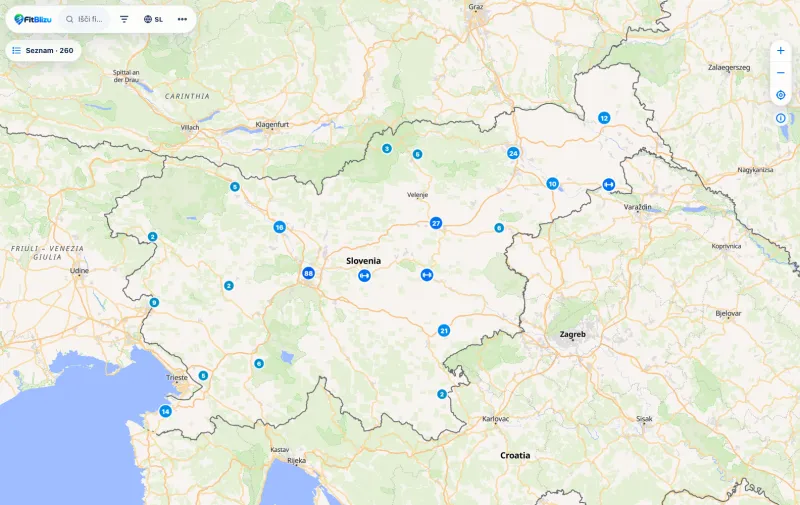Click the Klagenfurt city label
Image resolution: width=800 pixels, height=505 pixels.
click(272, 124)
